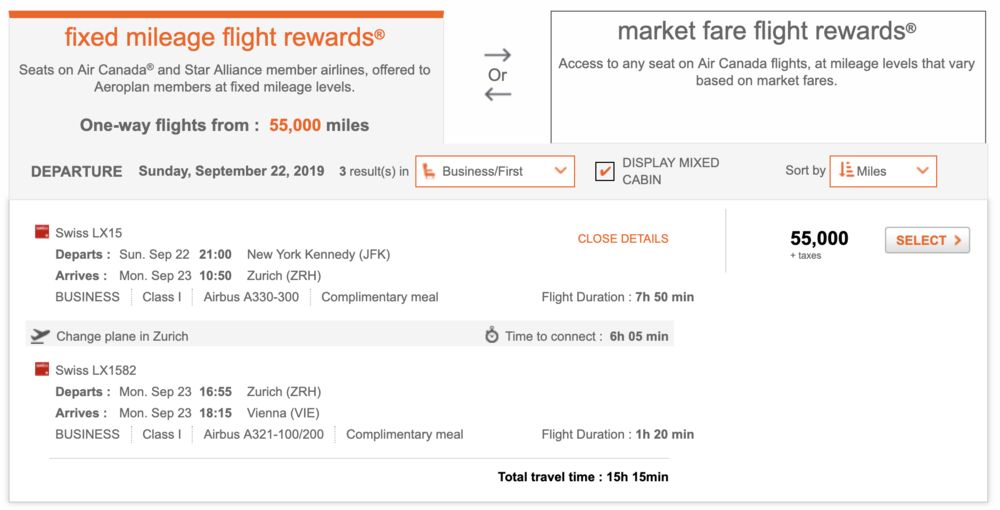1000x510 pixels.
Task: Collapse flight info via CLOSE DETAILS
Action: [623, 239]
